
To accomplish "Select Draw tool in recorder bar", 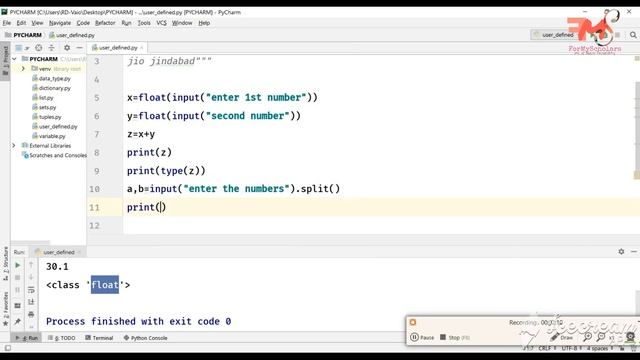I will [x=562, y=338].
